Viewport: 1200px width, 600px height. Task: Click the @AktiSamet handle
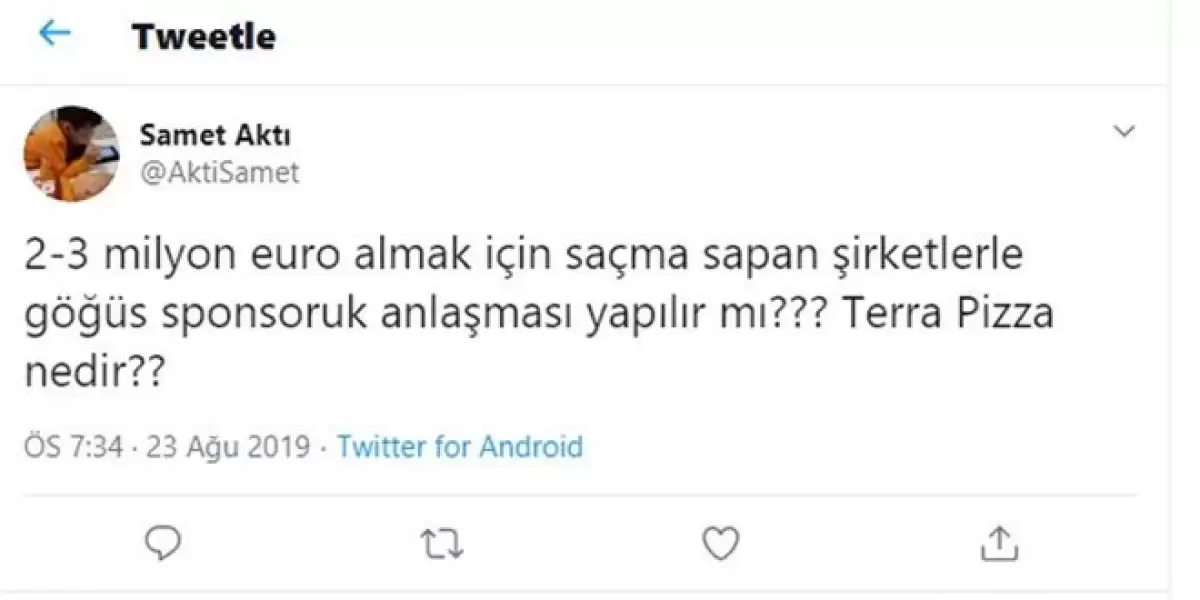[219, 172]
